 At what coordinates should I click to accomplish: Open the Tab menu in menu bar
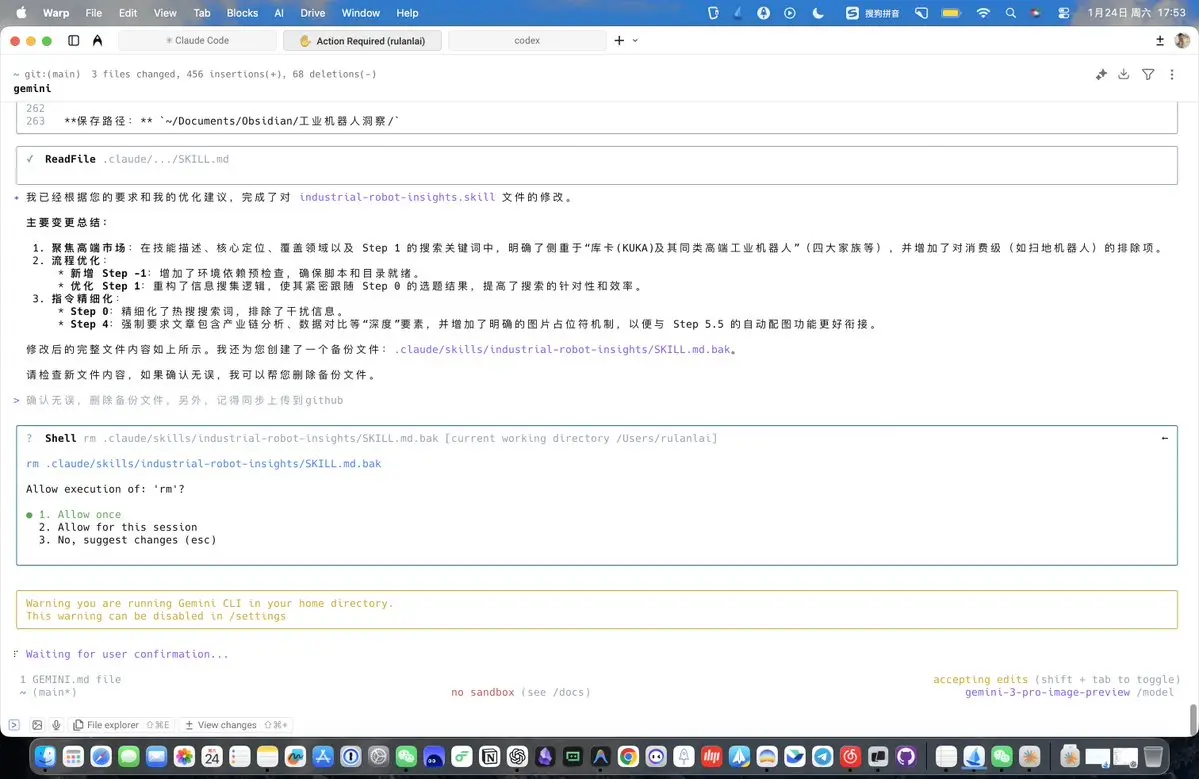point(202,13)
